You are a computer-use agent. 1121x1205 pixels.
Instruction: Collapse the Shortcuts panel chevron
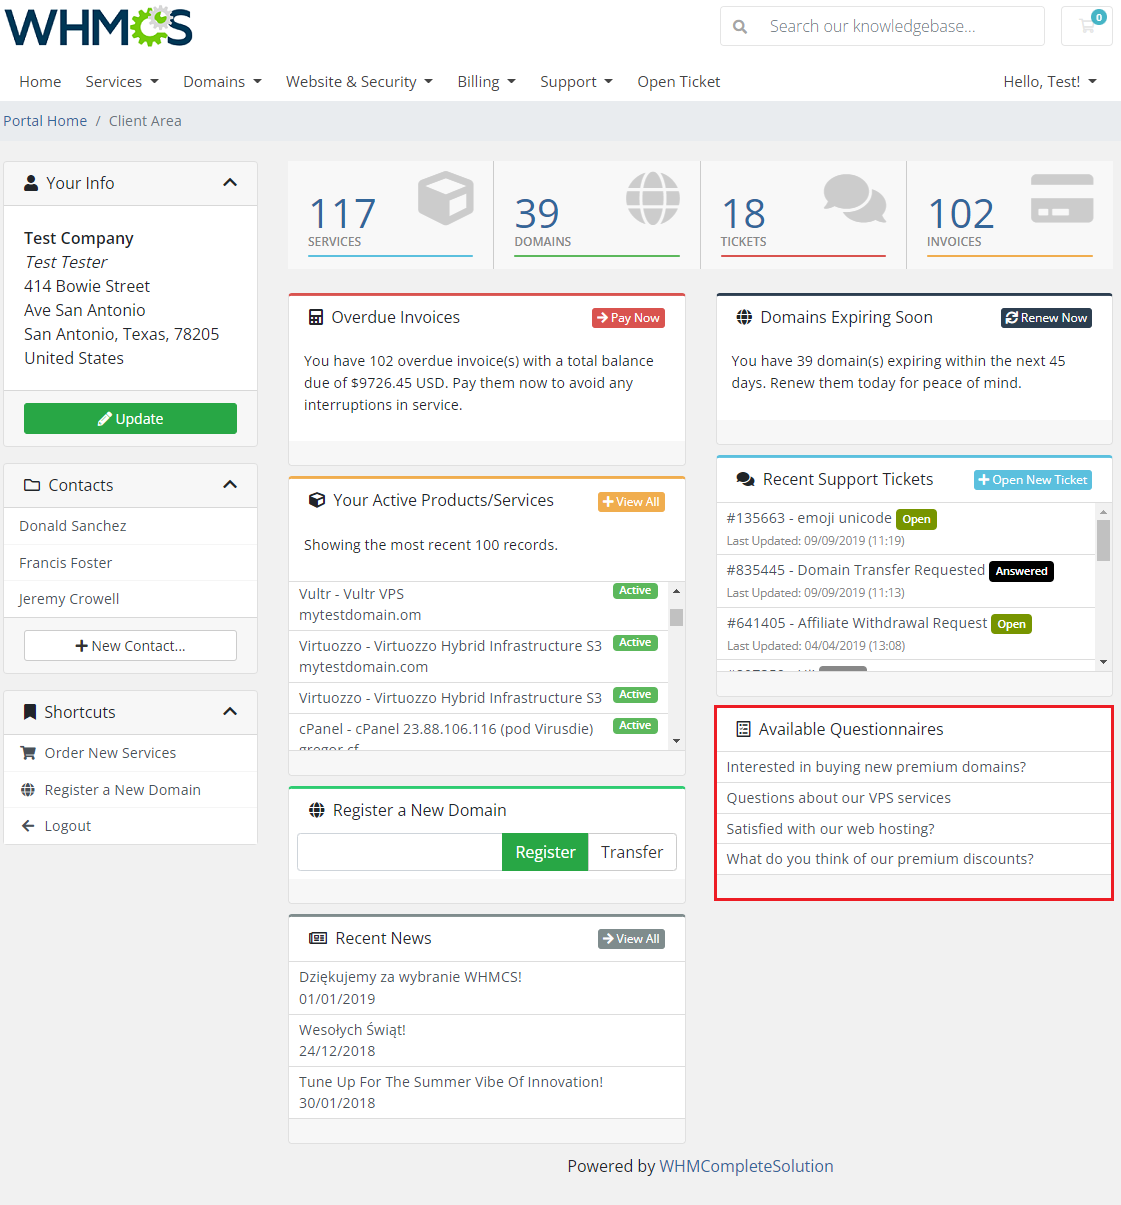click(x=230, y=712)
